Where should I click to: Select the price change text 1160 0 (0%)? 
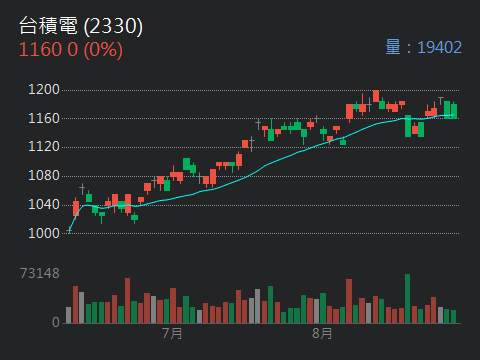71,50
